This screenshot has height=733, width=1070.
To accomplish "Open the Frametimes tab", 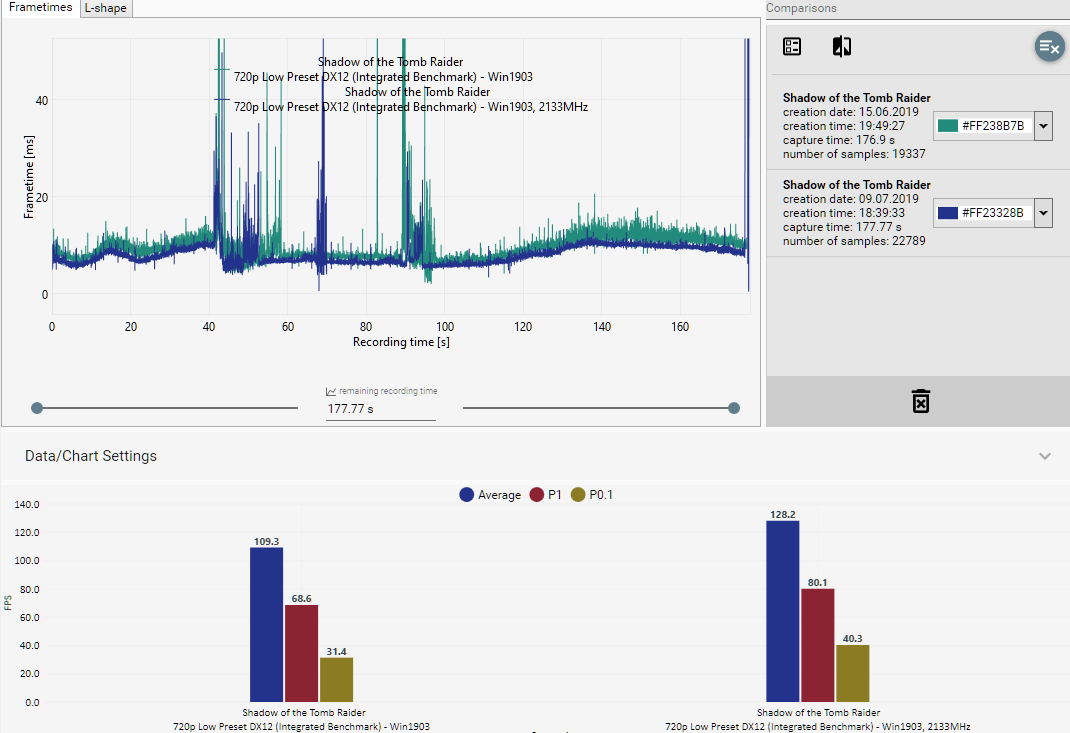I will click(40, 8).
